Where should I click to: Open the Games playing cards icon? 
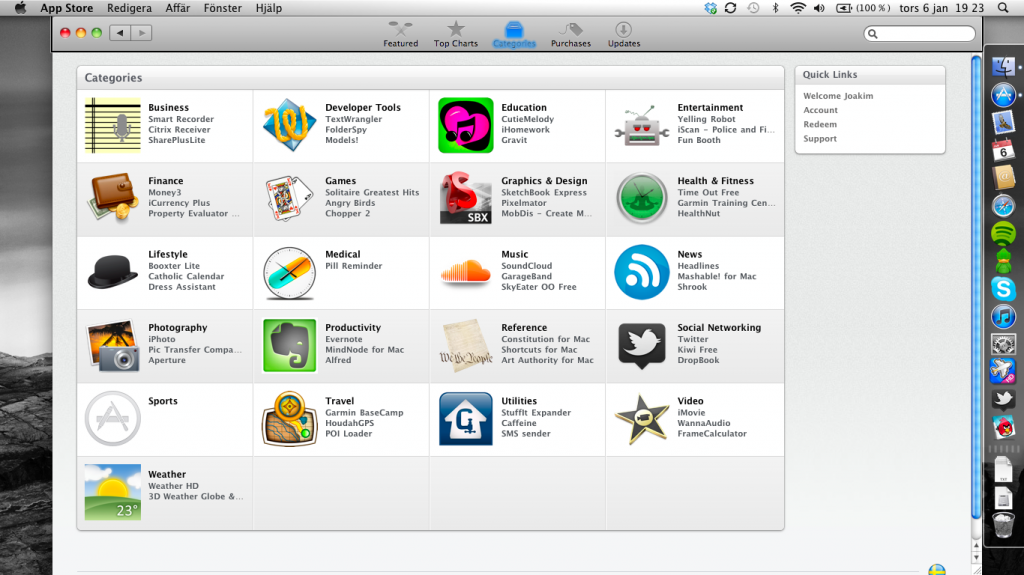point(289,198)
